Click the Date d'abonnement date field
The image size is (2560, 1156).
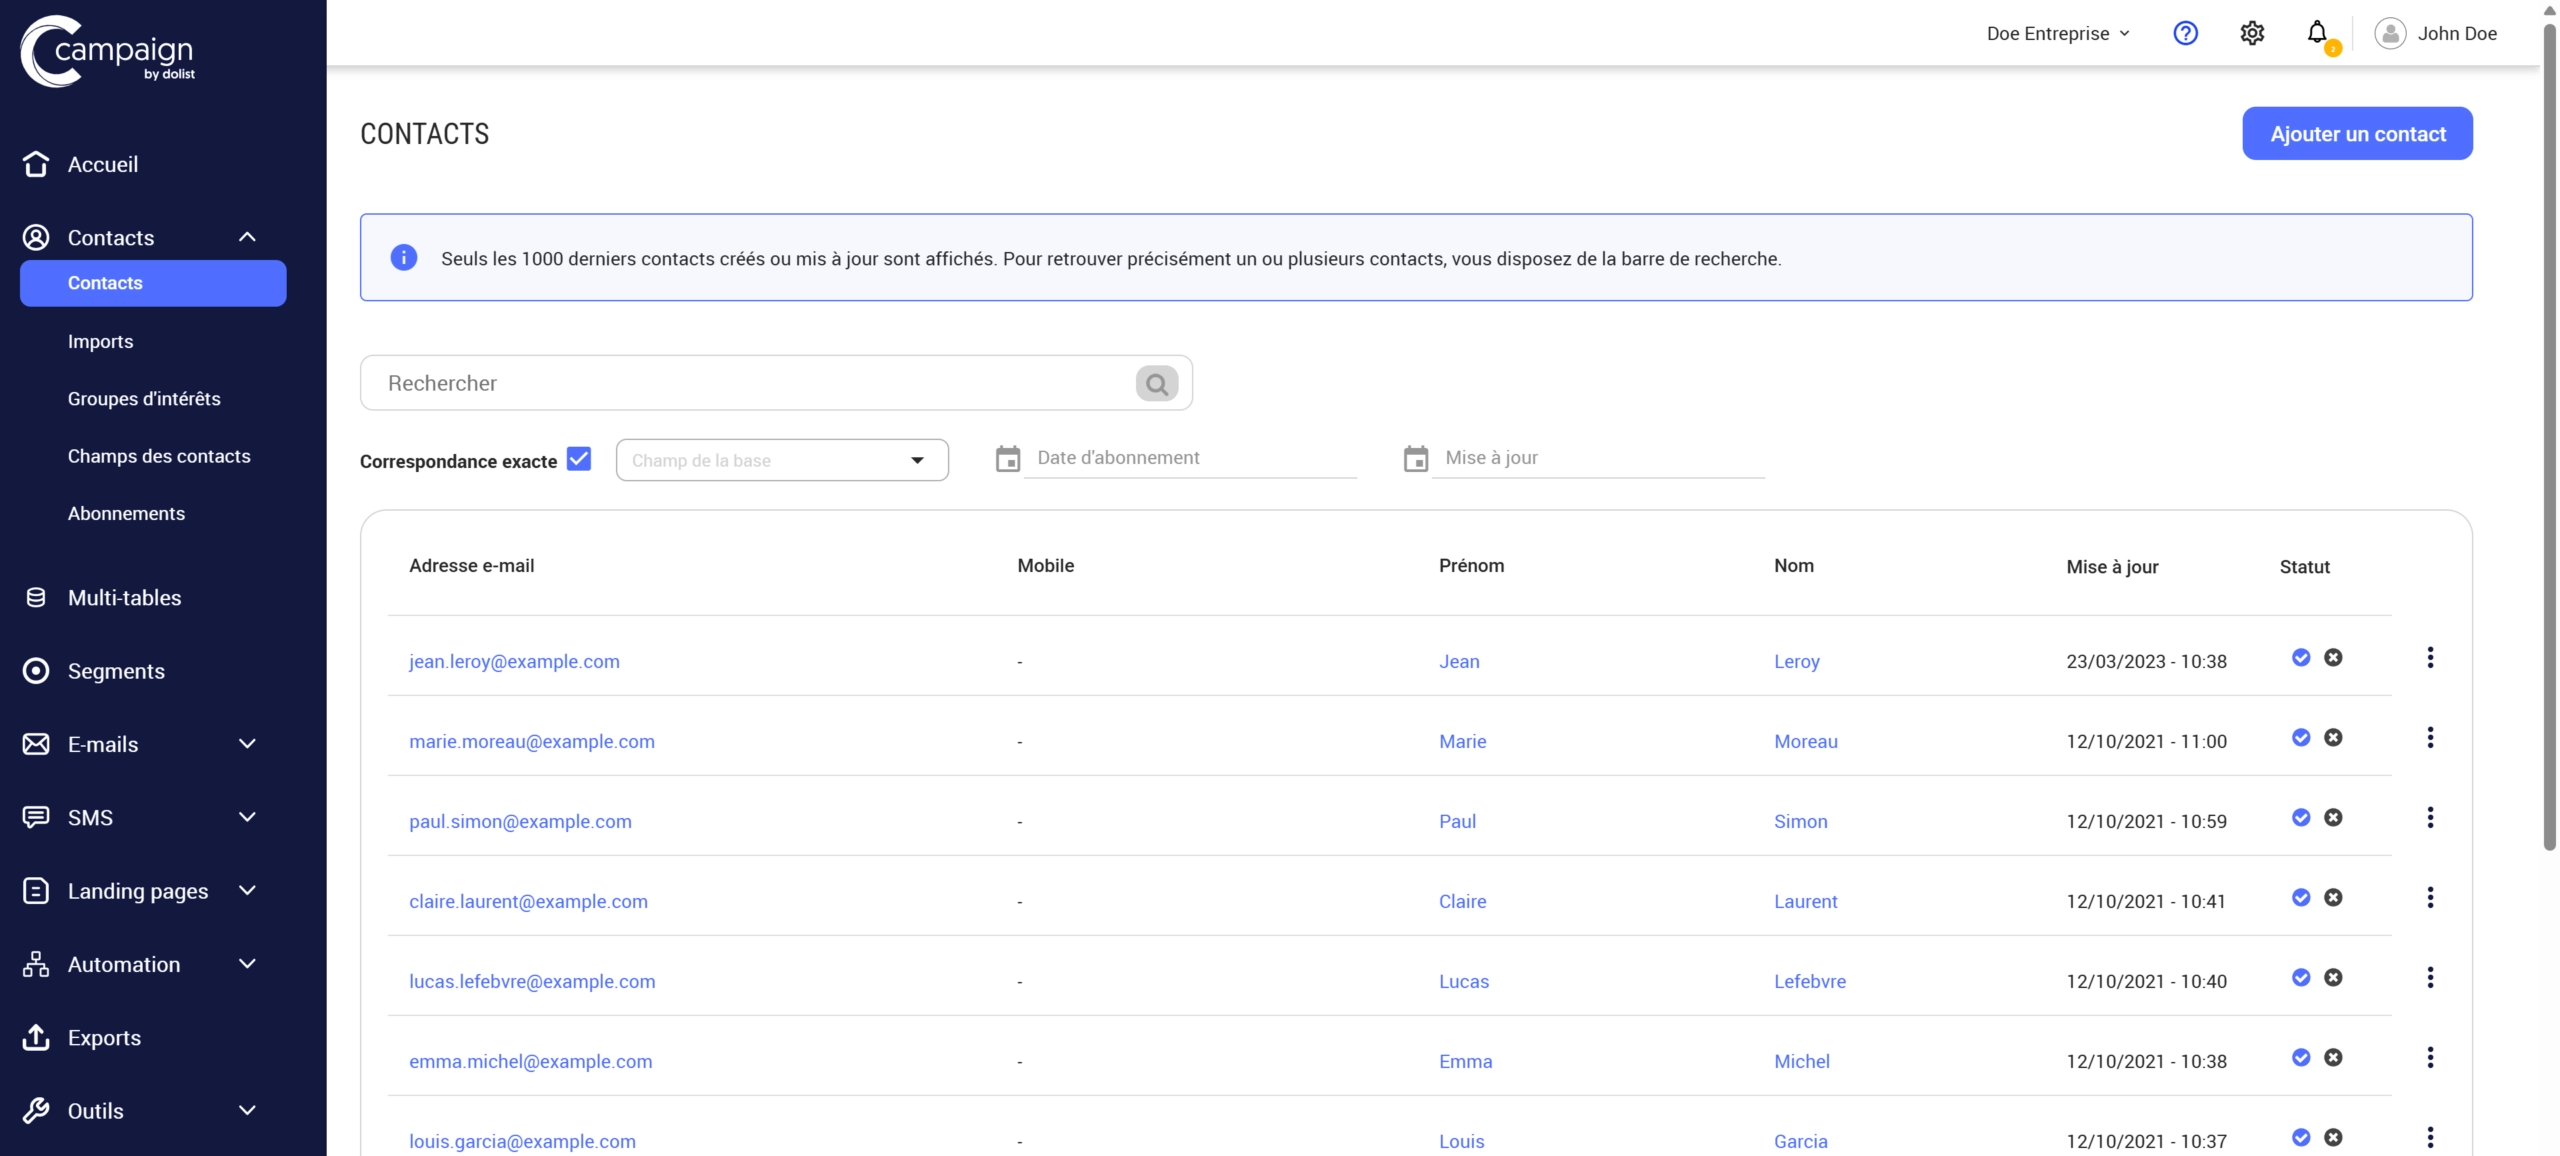[x=1190, y=458]
